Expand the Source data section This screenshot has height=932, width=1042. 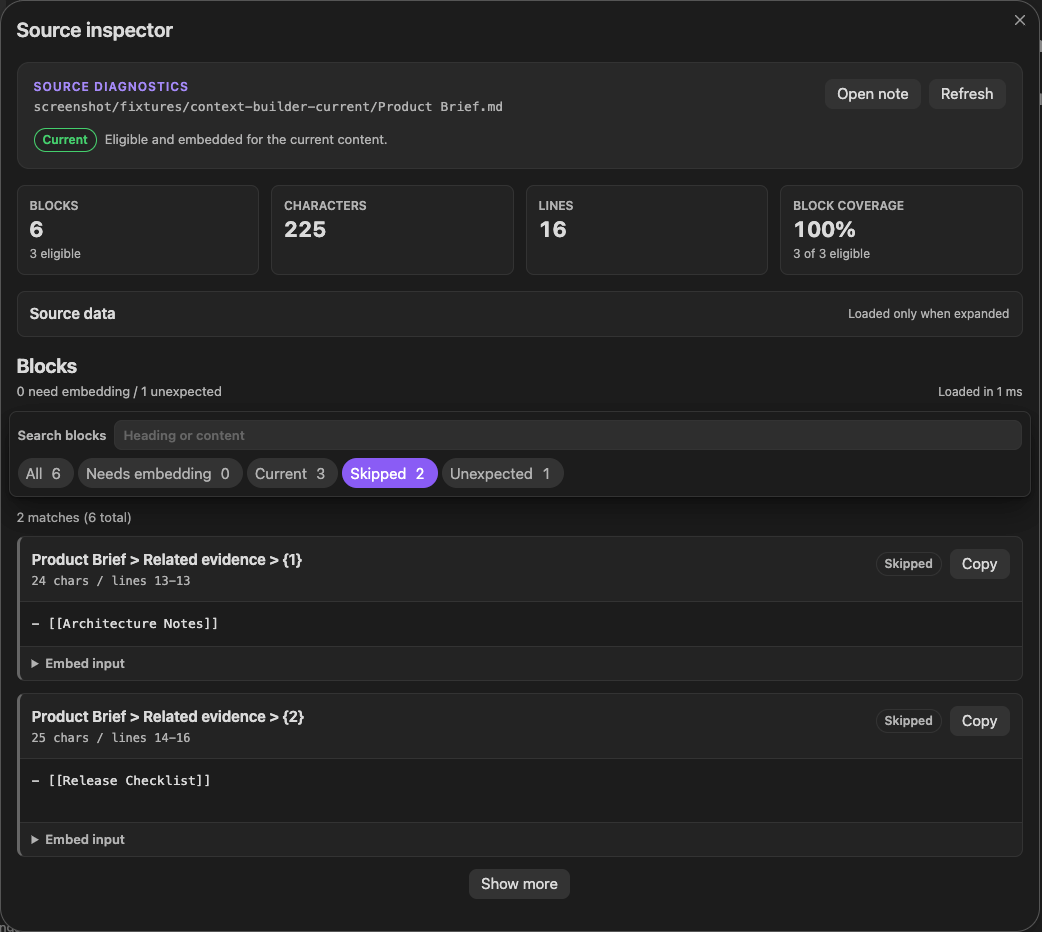pos(519,314)
